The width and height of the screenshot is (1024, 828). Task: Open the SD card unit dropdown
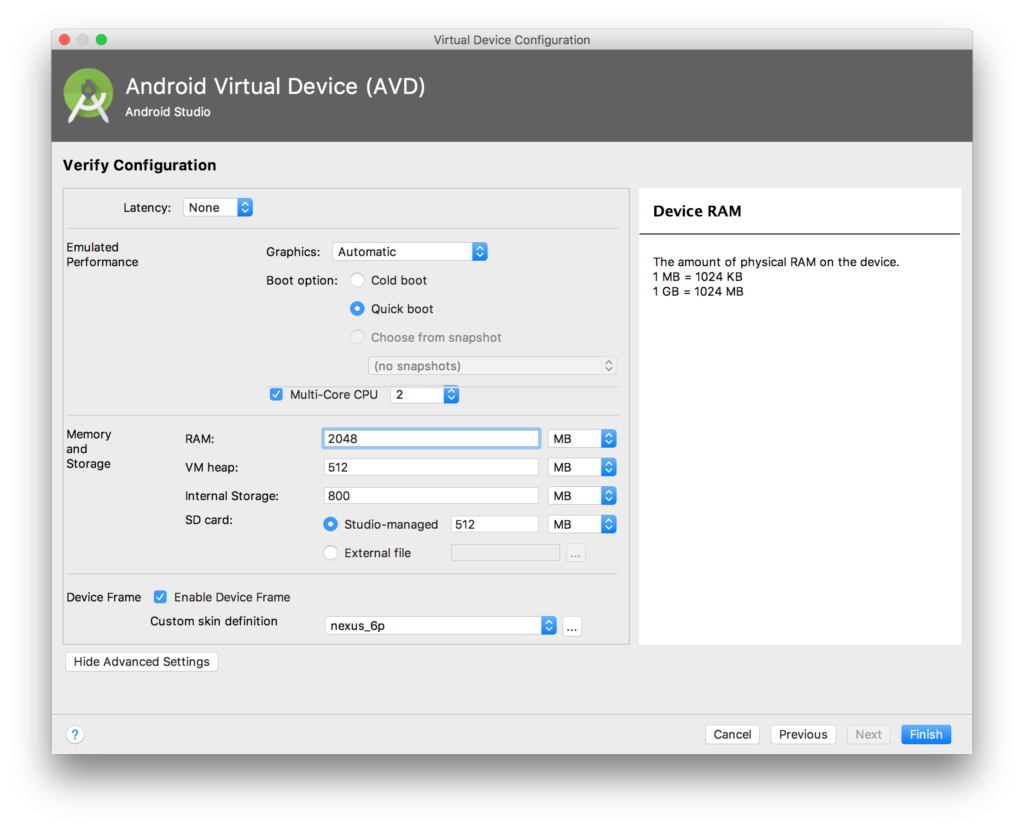pos(582,524)
